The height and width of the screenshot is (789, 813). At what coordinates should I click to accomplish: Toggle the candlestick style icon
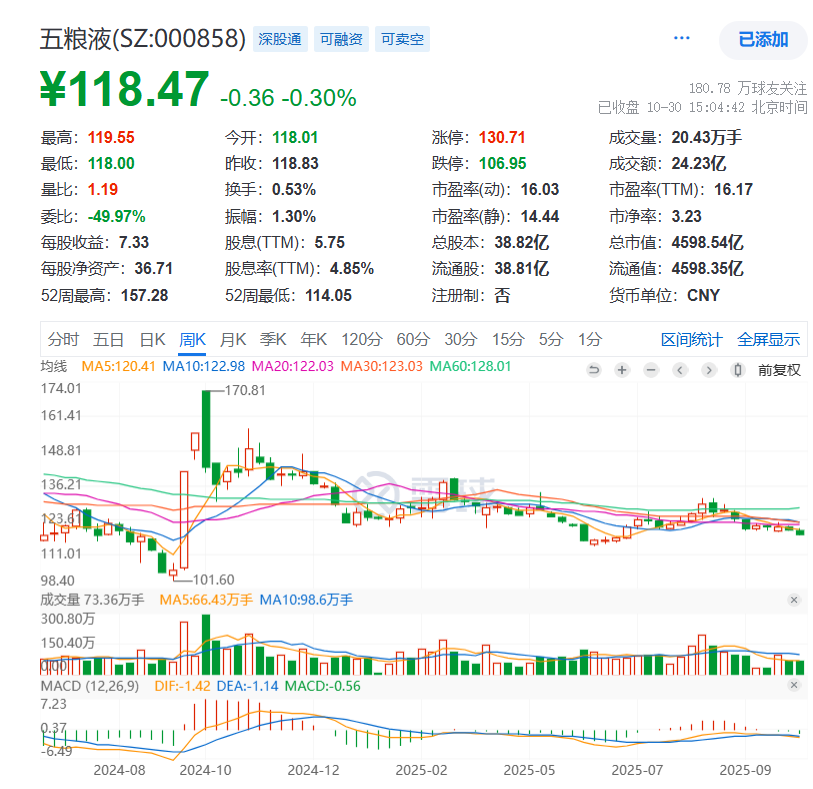click(738, 370)
